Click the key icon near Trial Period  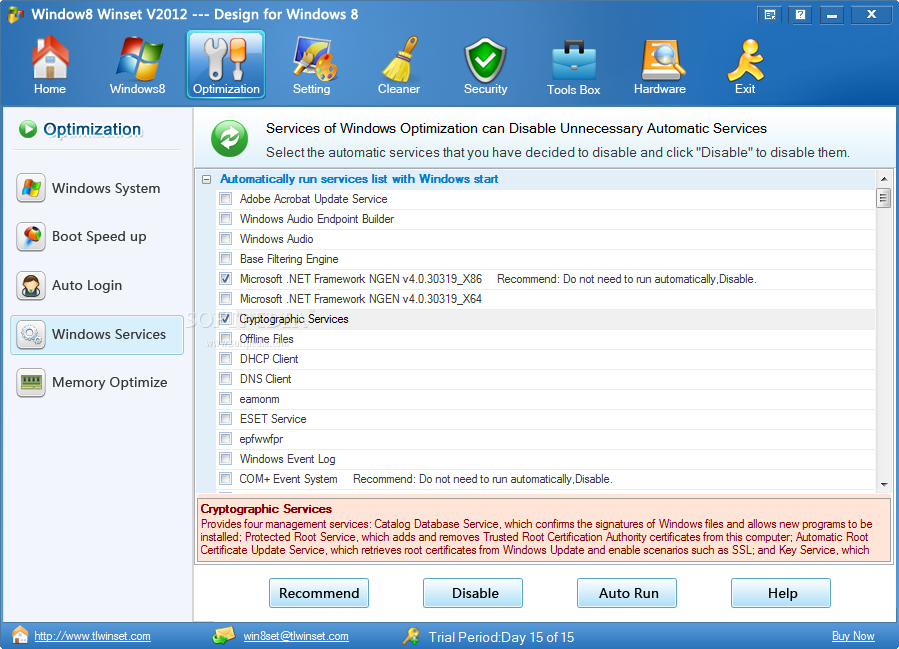[x=411, y=636]
